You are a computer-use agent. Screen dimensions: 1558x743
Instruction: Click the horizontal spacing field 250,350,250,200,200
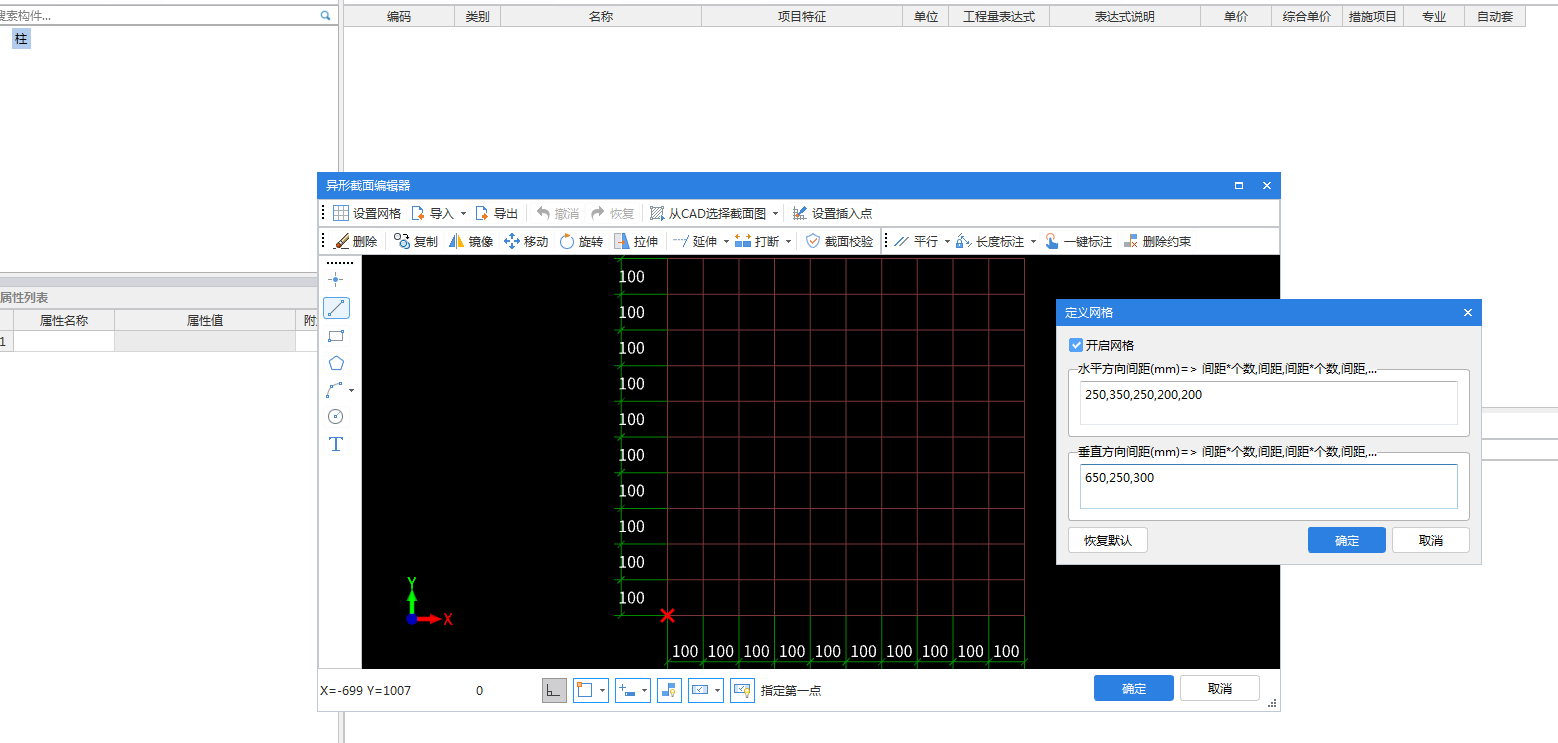tap(1268, 403)
